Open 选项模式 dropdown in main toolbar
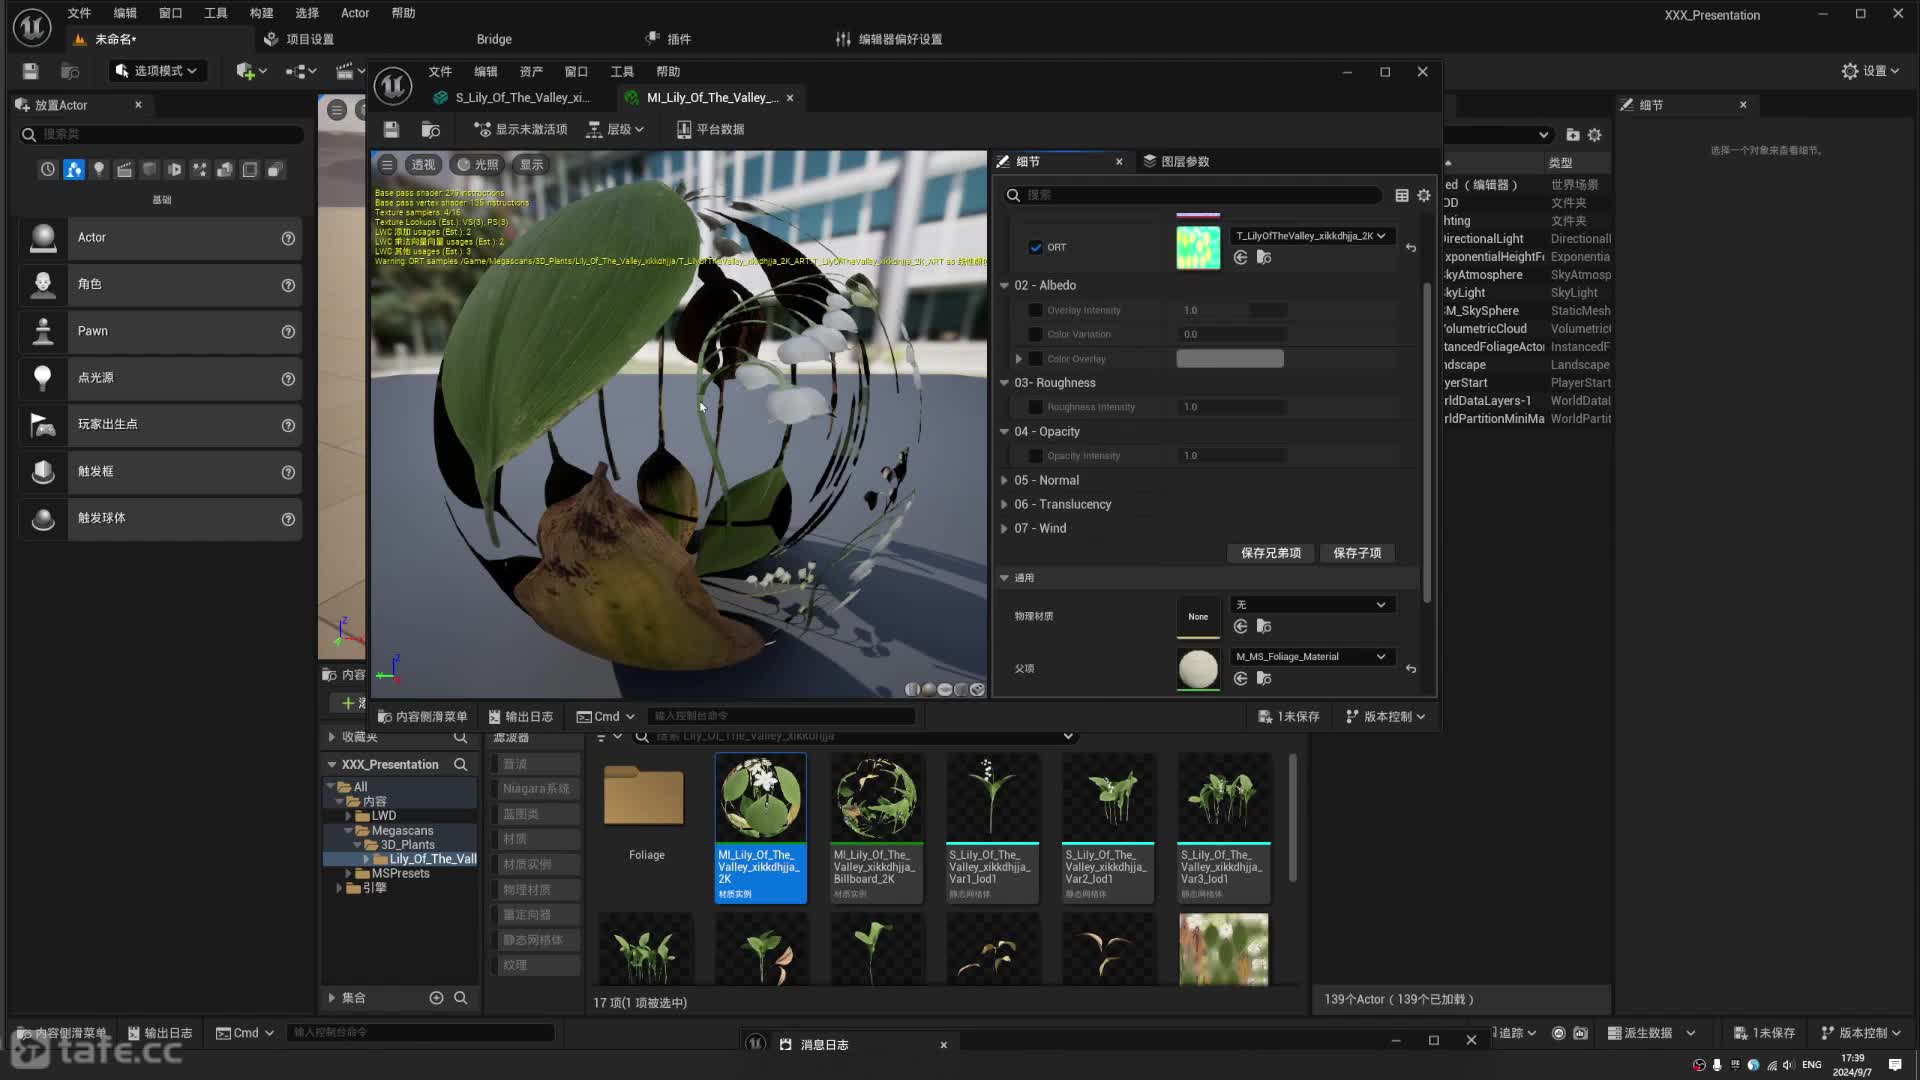1920x1080 pixels. pyautogui.click(x=157, y=71)
